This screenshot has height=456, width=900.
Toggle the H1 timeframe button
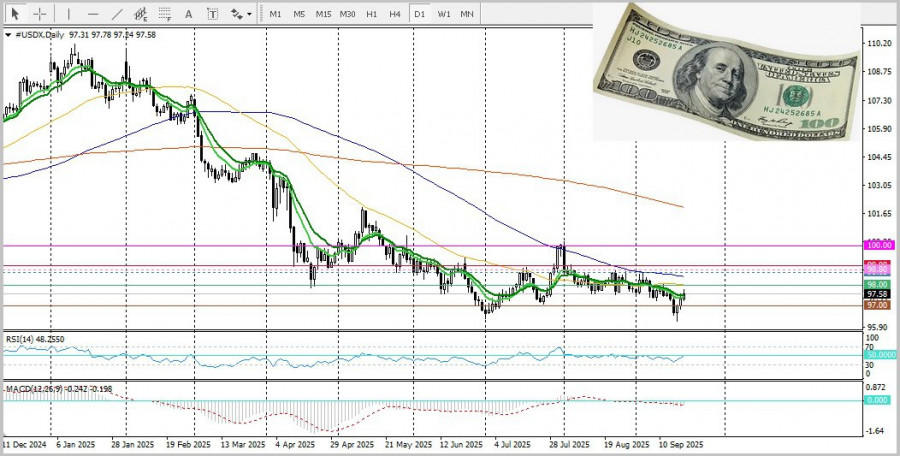(x=372, y=14)
